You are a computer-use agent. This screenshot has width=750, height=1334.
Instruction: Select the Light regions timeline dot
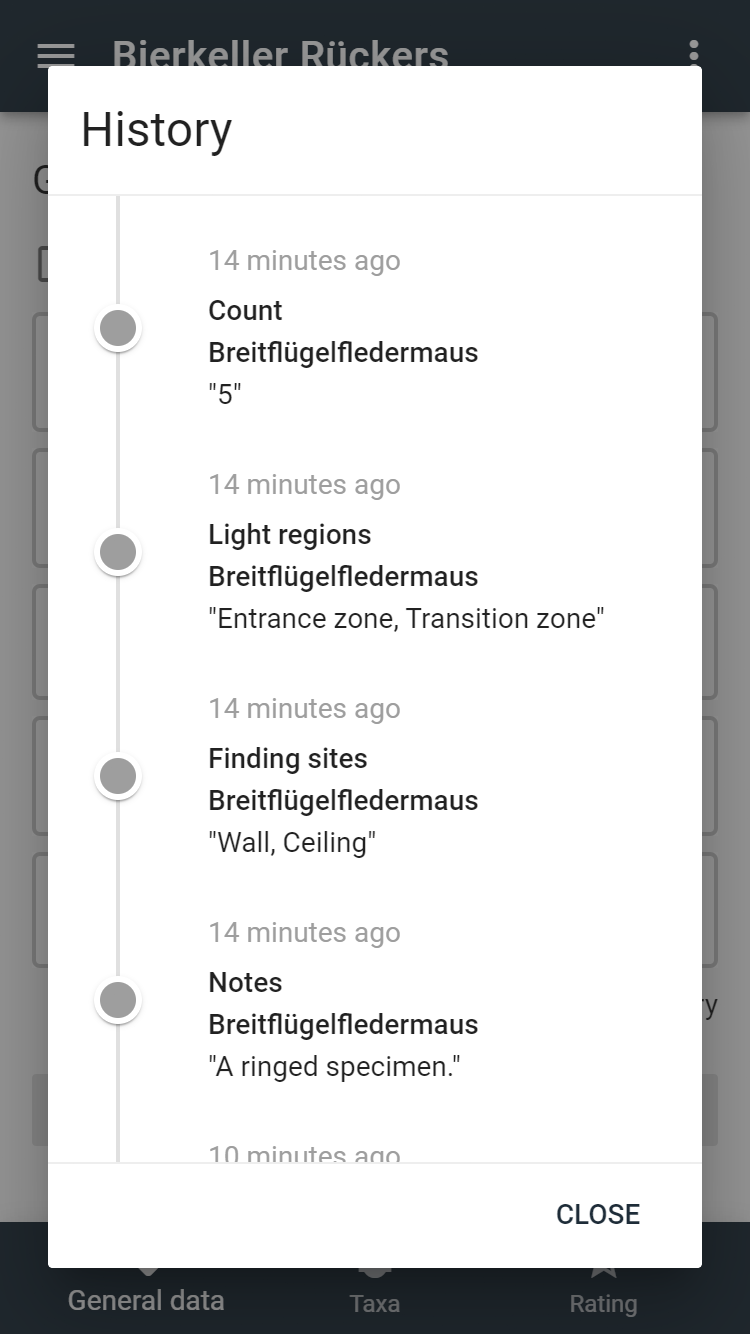(x=118, y=552)
